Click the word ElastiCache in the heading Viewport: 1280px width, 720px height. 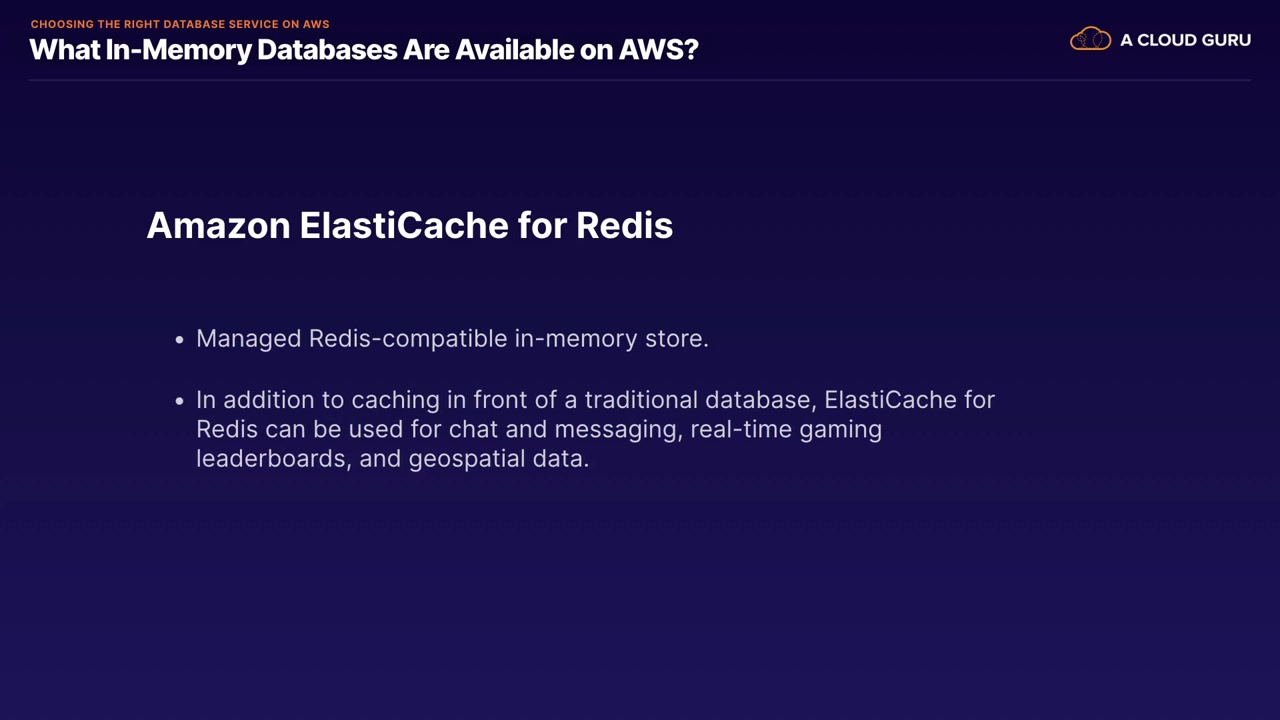tap(404, 225)
